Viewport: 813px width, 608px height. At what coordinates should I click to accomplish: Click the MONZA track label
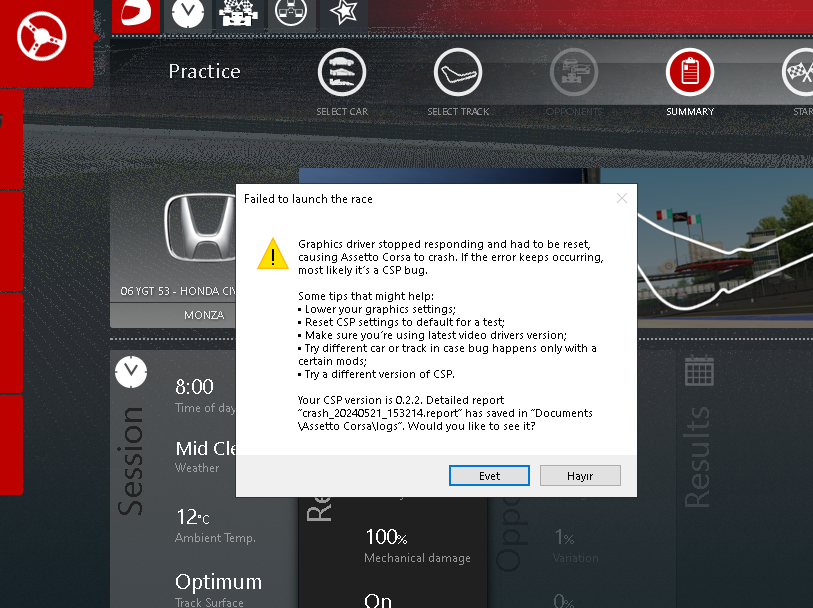click(x=204, y=315)
